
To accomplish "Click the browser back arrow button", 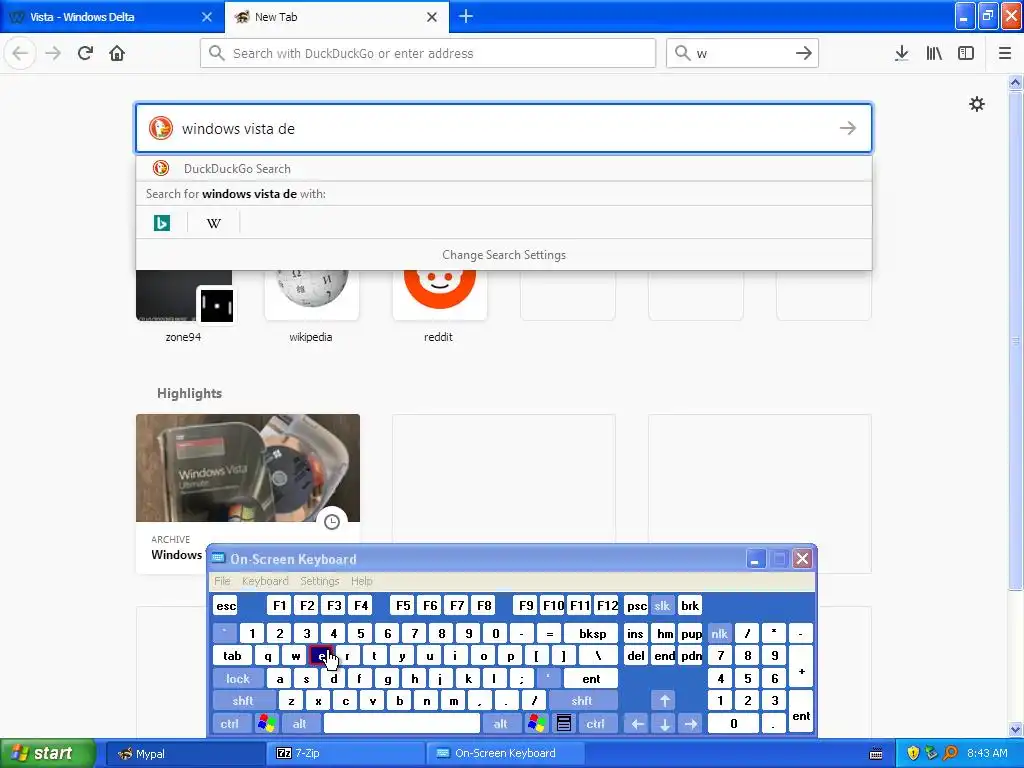I will [20, 53].
